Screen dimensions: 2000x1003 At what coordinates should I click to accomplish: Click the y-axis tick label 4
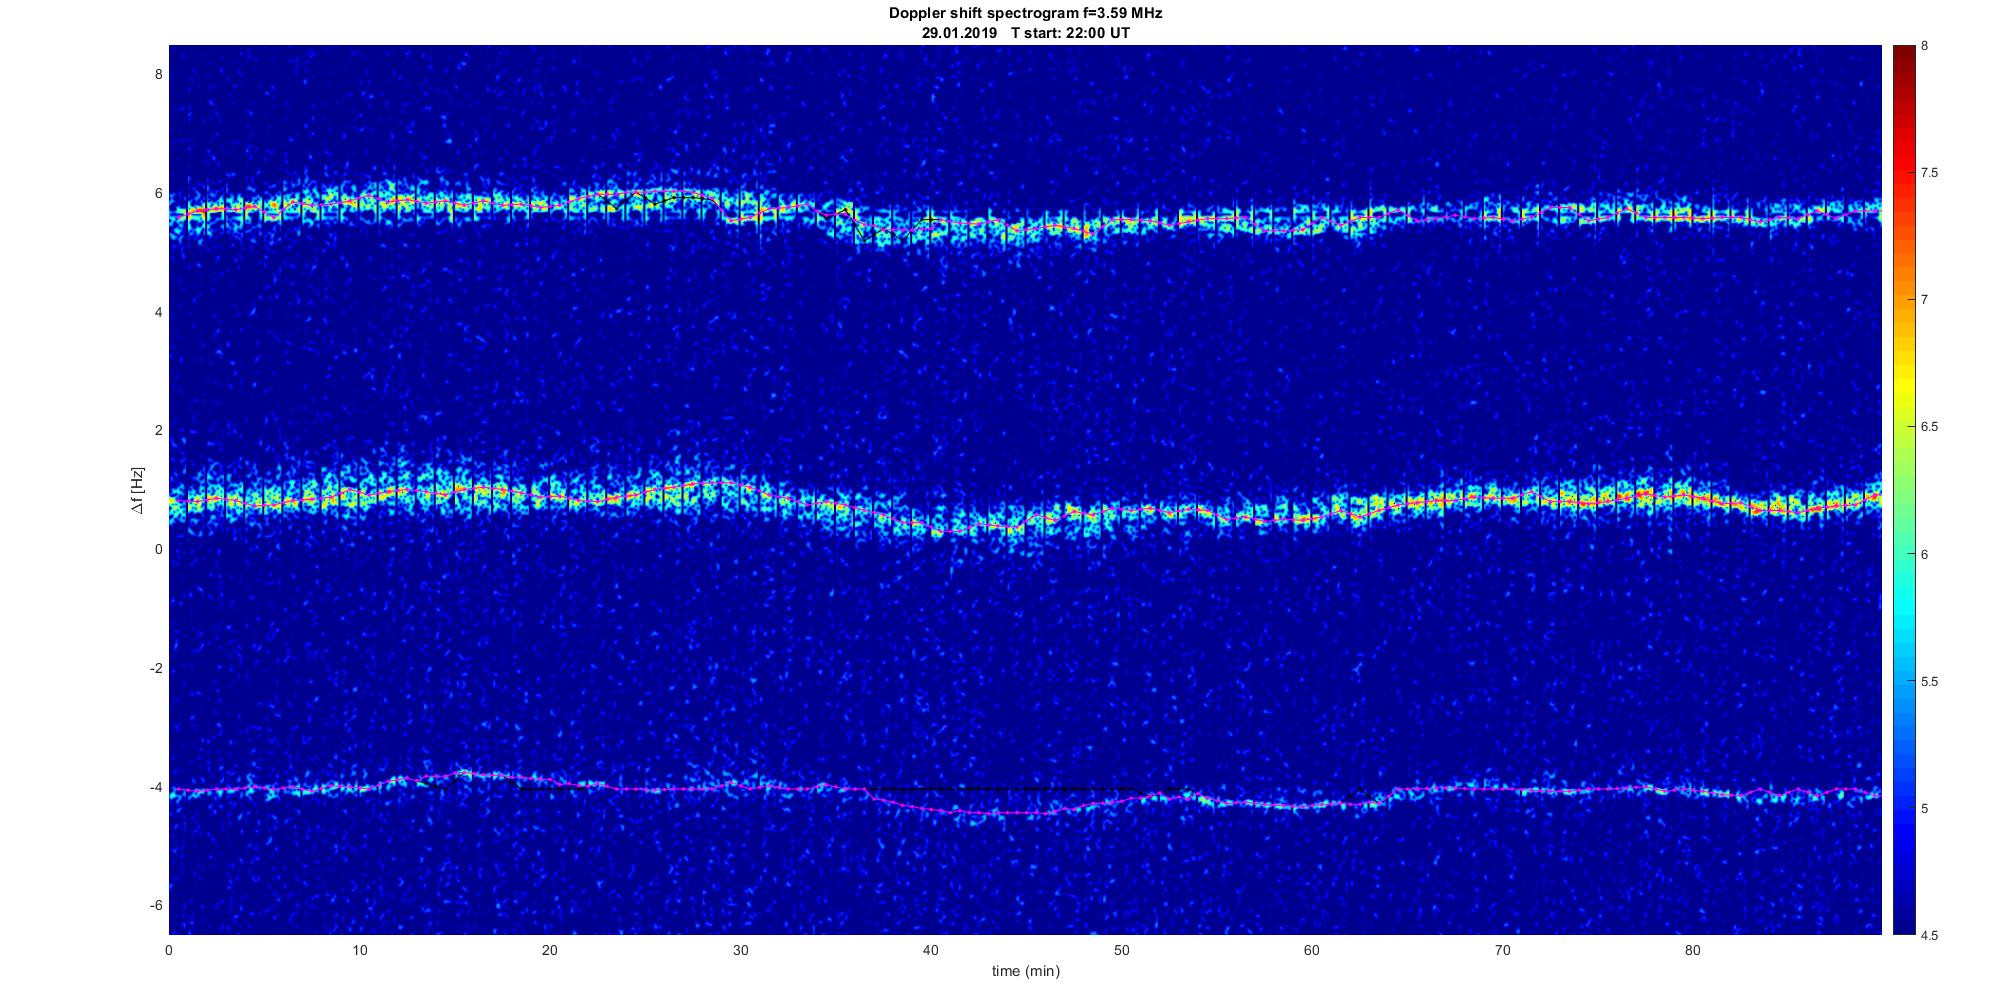158,312
